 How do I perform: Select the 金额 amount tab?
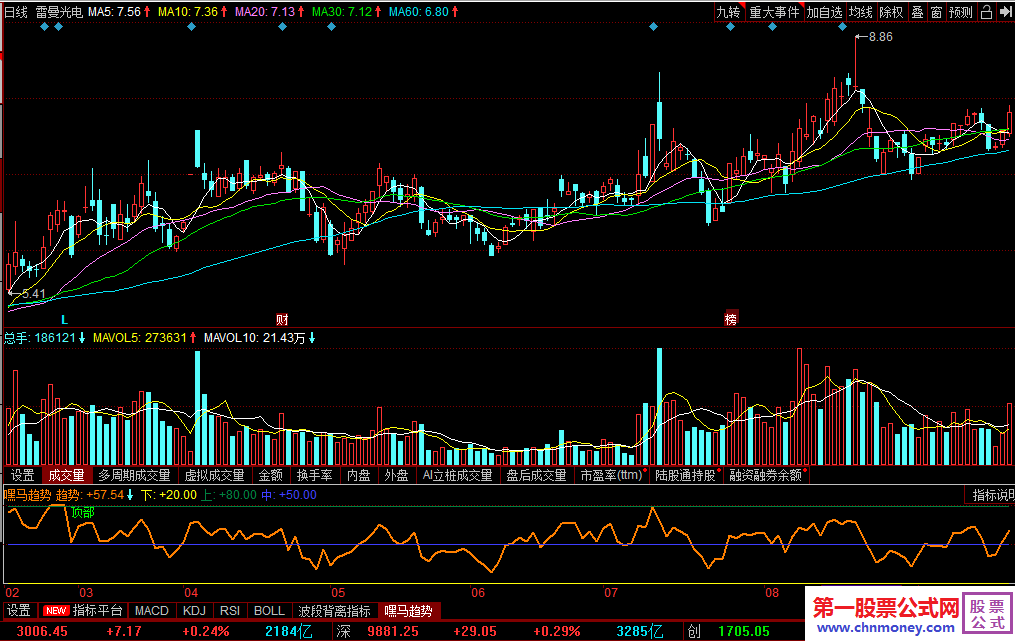coord(271,475)
